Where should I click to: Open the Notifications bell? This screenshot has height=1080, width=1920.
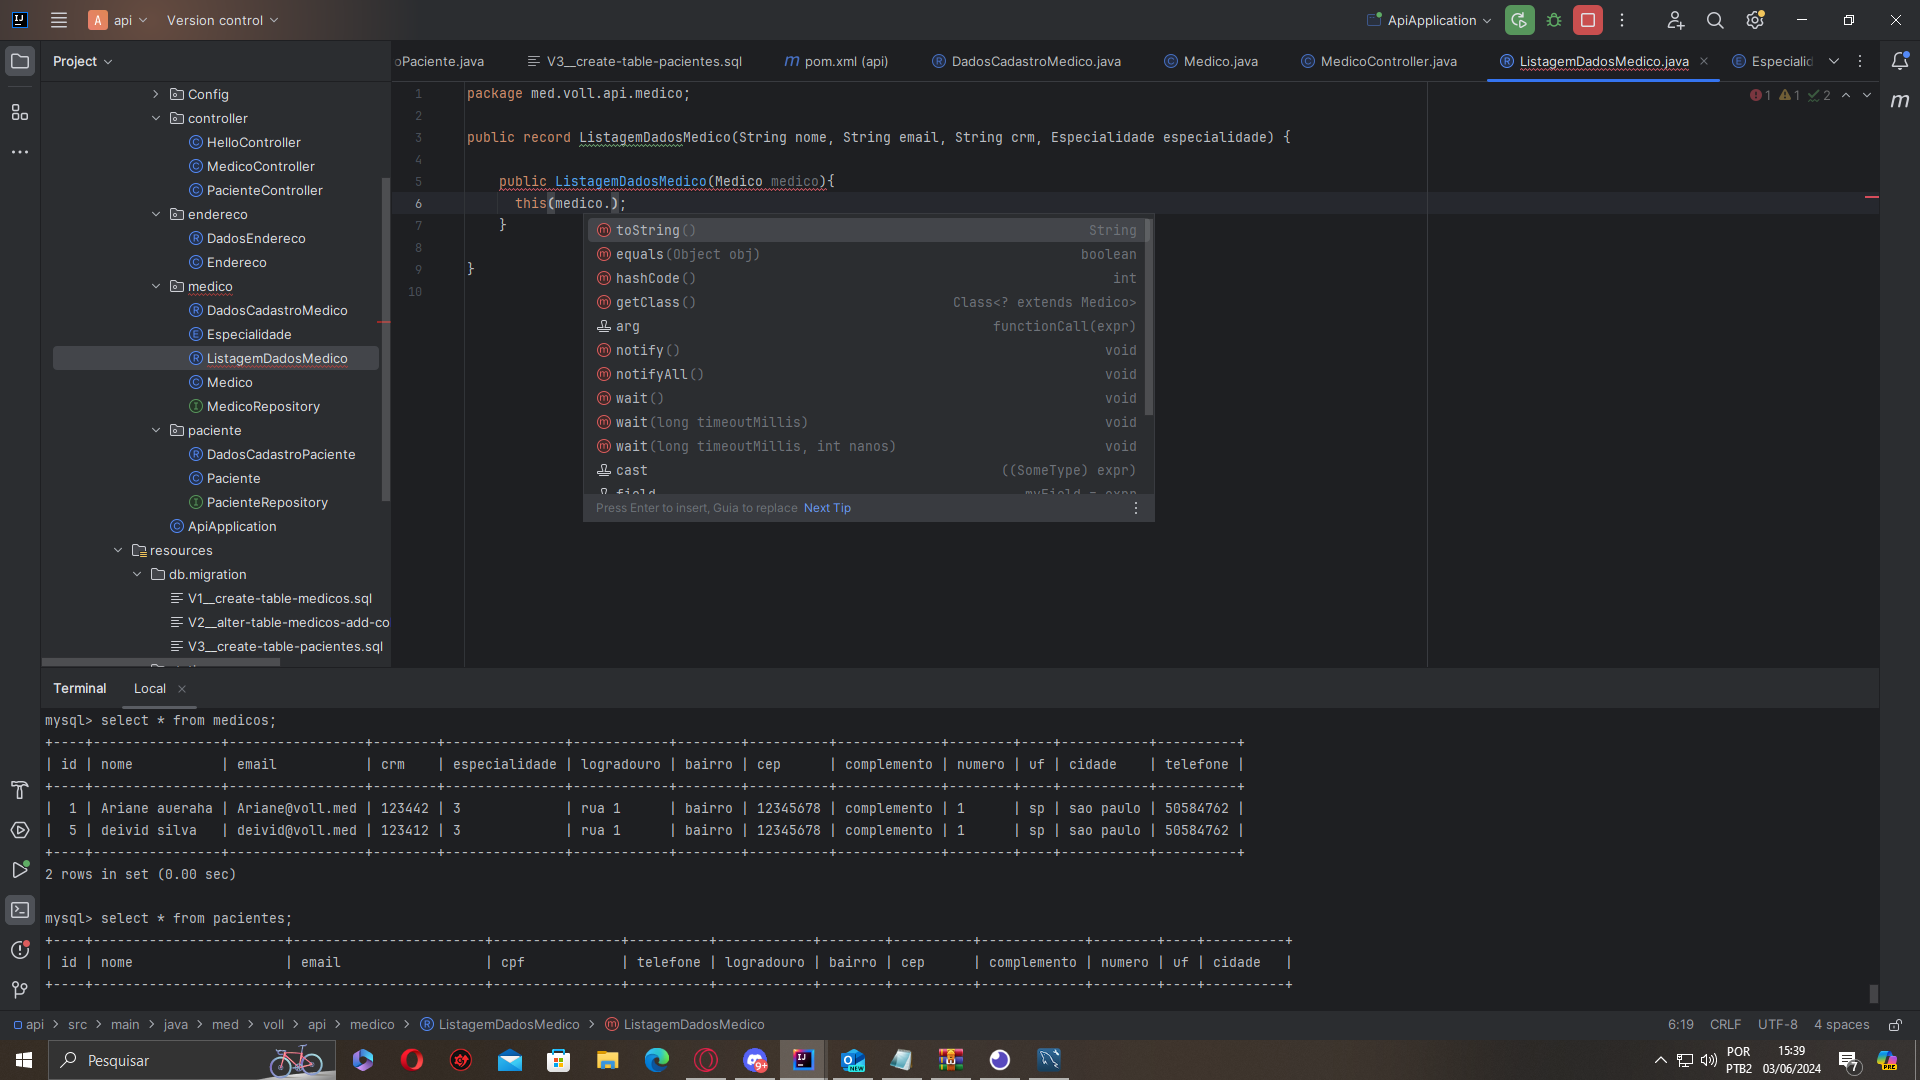[1900, 62]
